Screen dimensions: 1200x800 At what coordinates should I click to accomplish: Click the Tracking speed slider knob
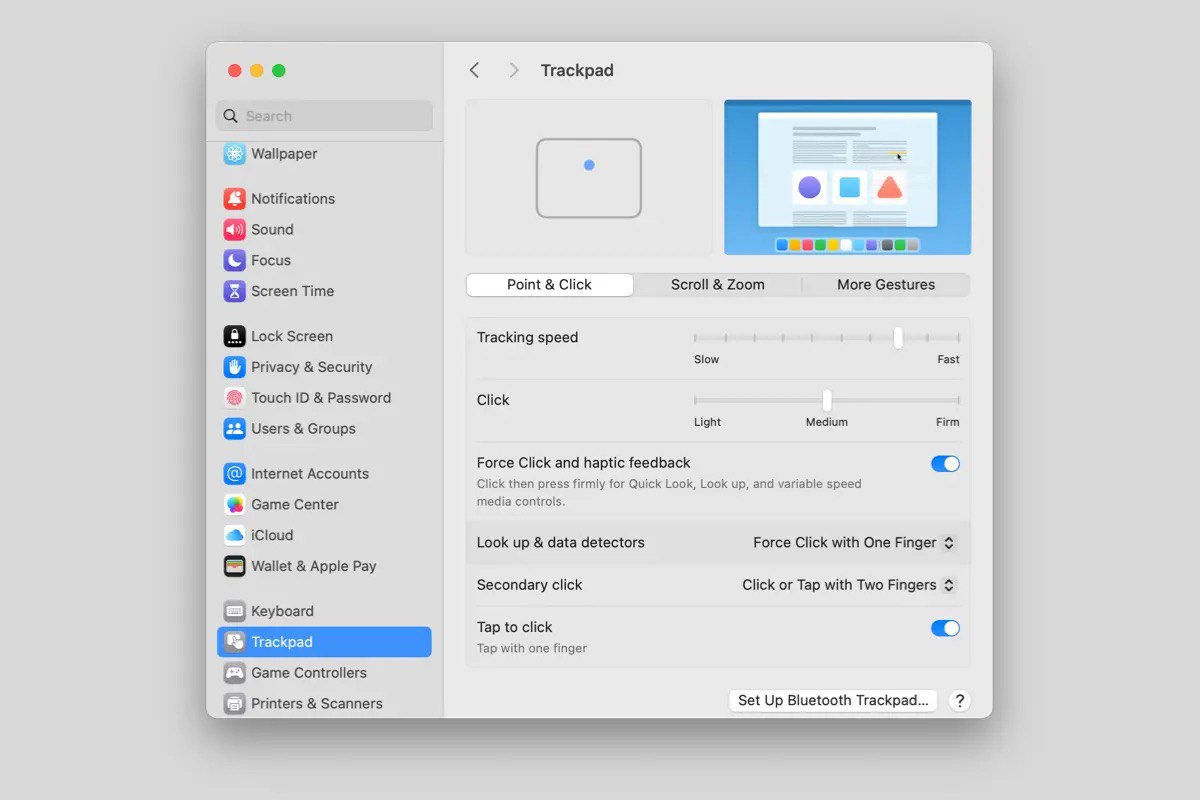pyautogui.click(x=898, y=338)
